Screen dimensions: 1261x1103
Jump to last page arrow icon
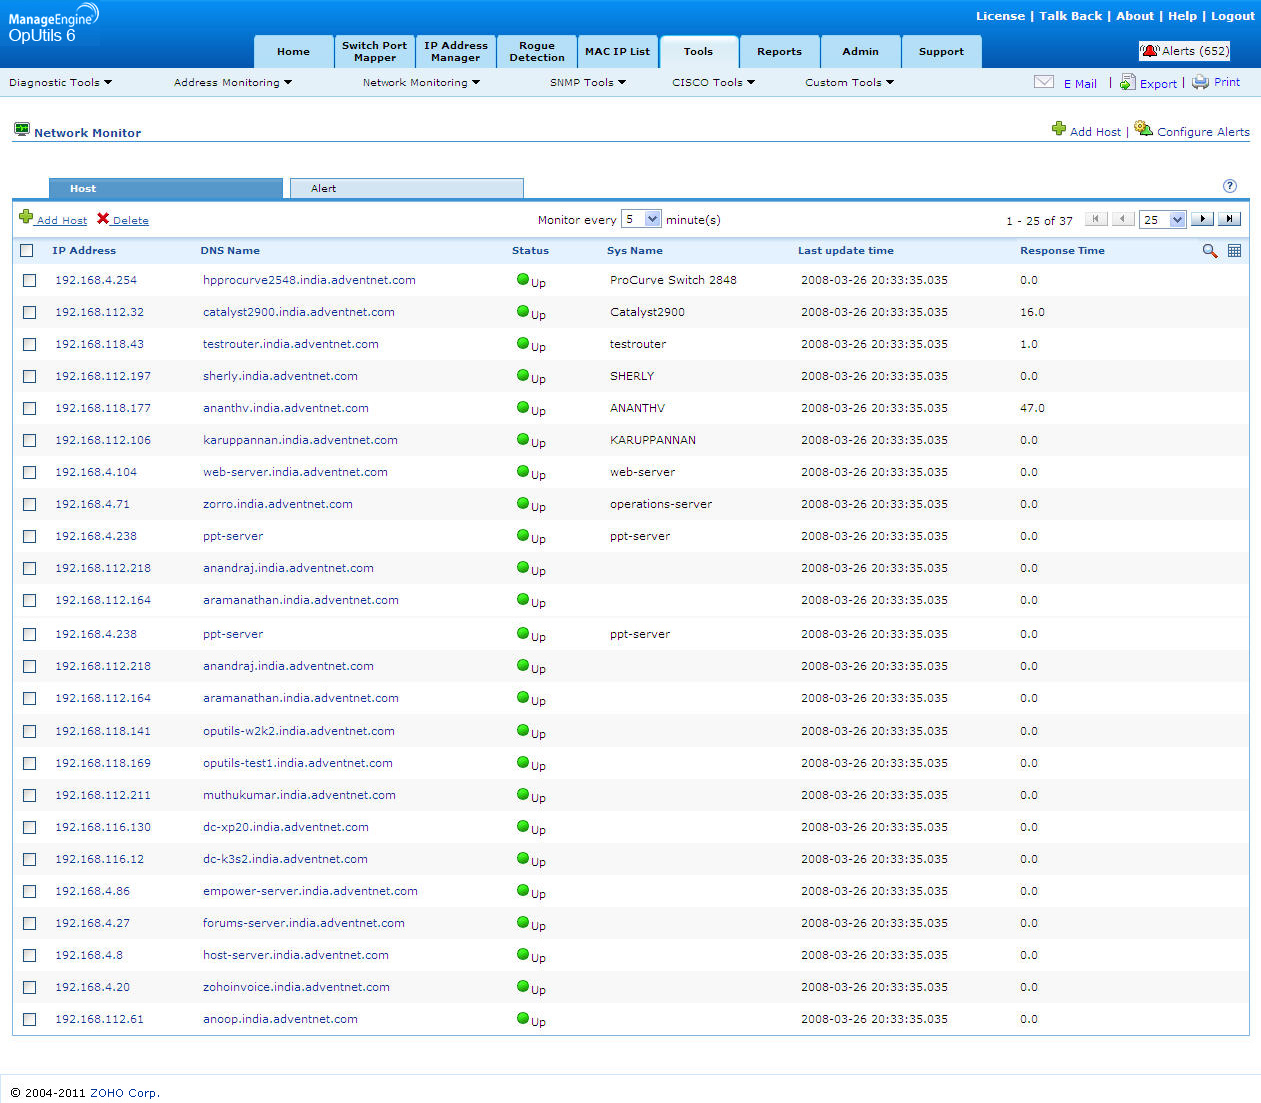[1230, 219]
